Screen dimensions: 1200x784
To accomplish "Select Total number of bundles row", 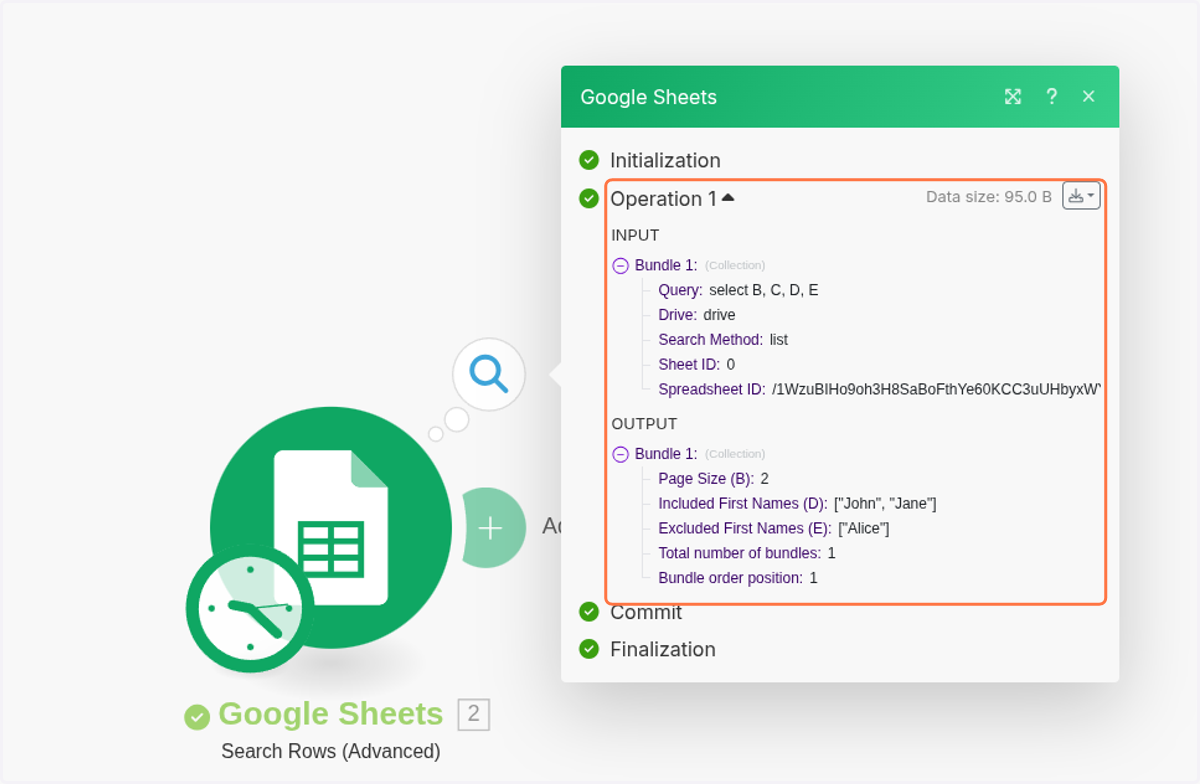I will coord(747,553).
